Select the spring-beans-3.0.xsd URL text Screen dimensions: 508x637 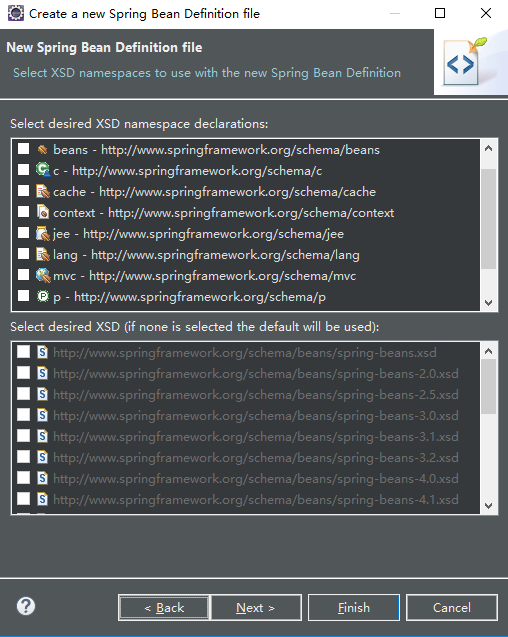pos(256,416)
